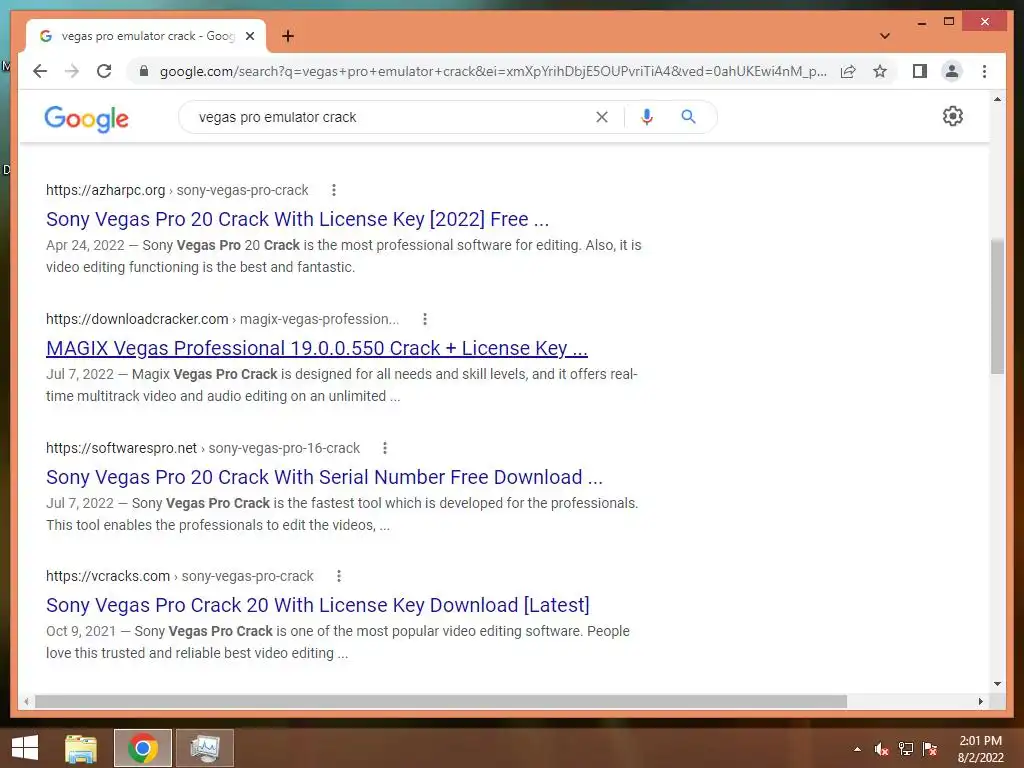Click the https://vcracks.com URL text
This screenshot has width=1024, height=768.
coord(108,576)
